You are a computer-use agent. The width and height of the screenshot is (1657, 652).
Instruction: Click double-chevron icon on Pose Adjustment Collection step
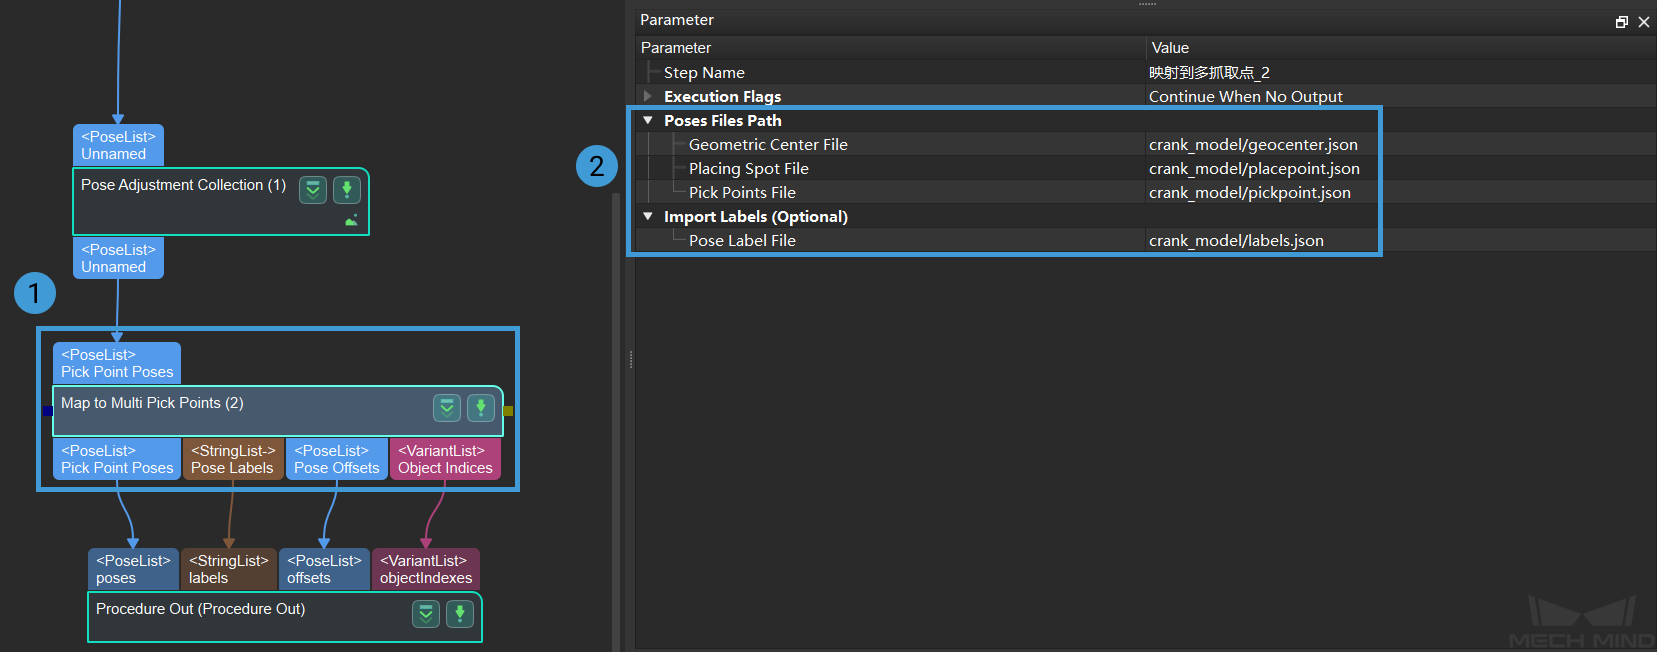[313, 189]
